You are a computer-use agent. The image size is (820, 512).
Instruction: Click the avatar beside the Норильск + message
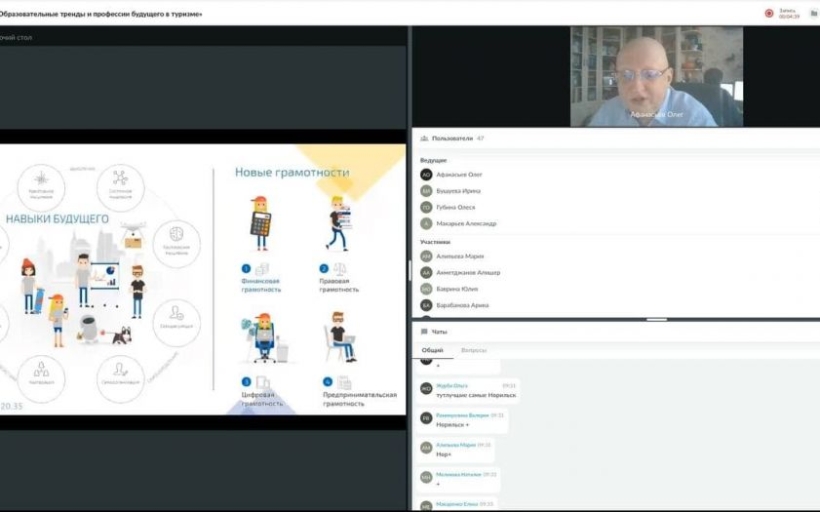(426, 418)
